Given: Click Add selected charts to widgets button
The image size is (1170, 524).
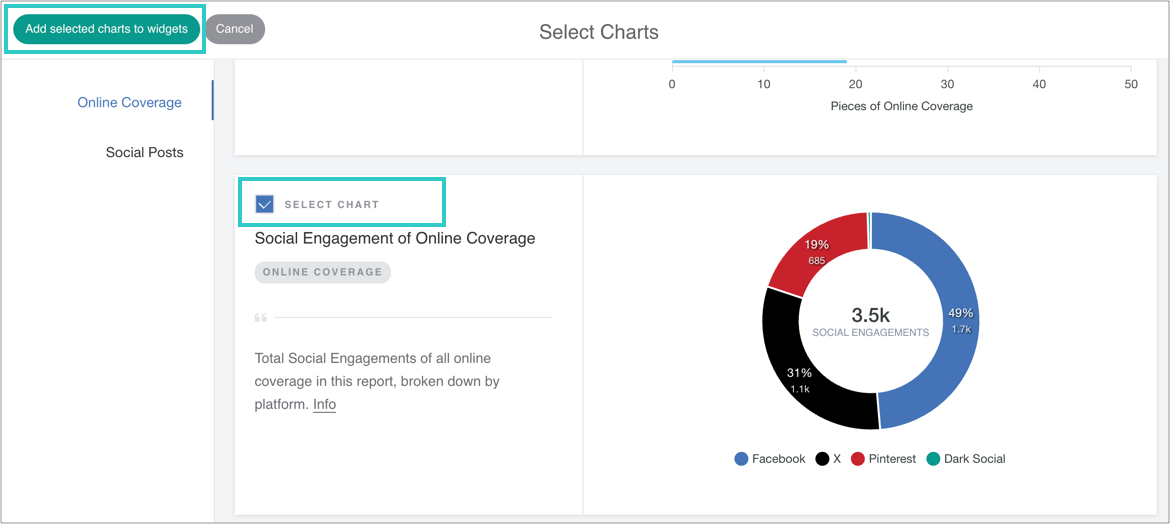Looking at the screenshot, I should (106, 29).
